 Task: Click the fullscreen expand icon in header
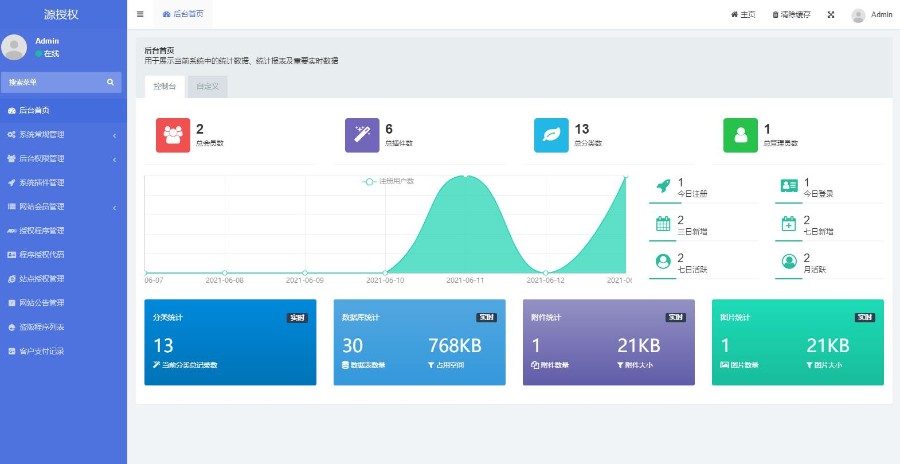click(x=830, y=15)
